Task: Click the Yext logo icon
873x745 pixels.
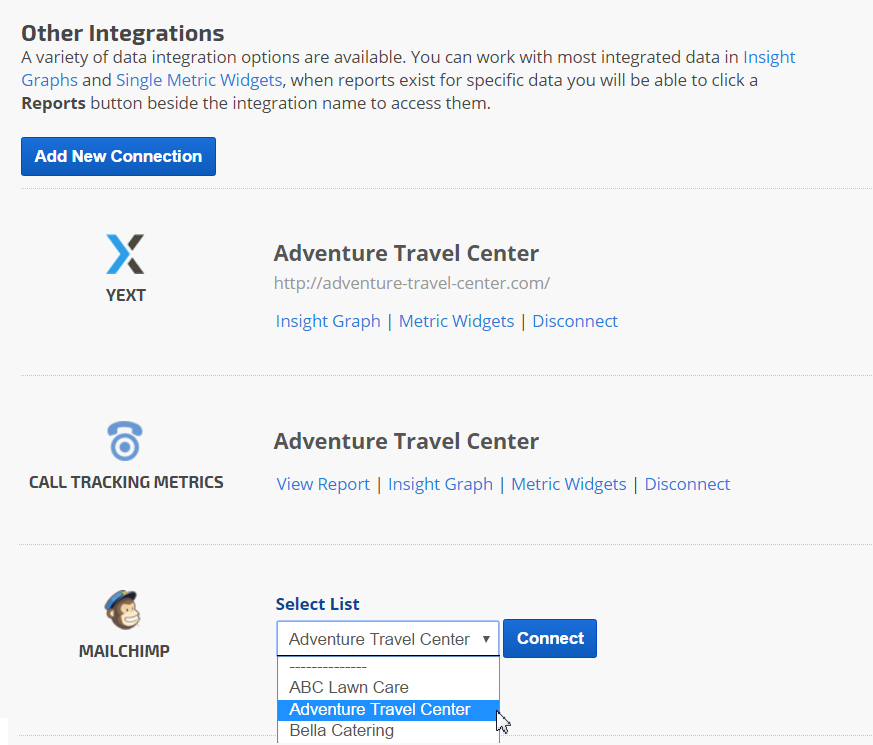Action: (x=125, y=254)
